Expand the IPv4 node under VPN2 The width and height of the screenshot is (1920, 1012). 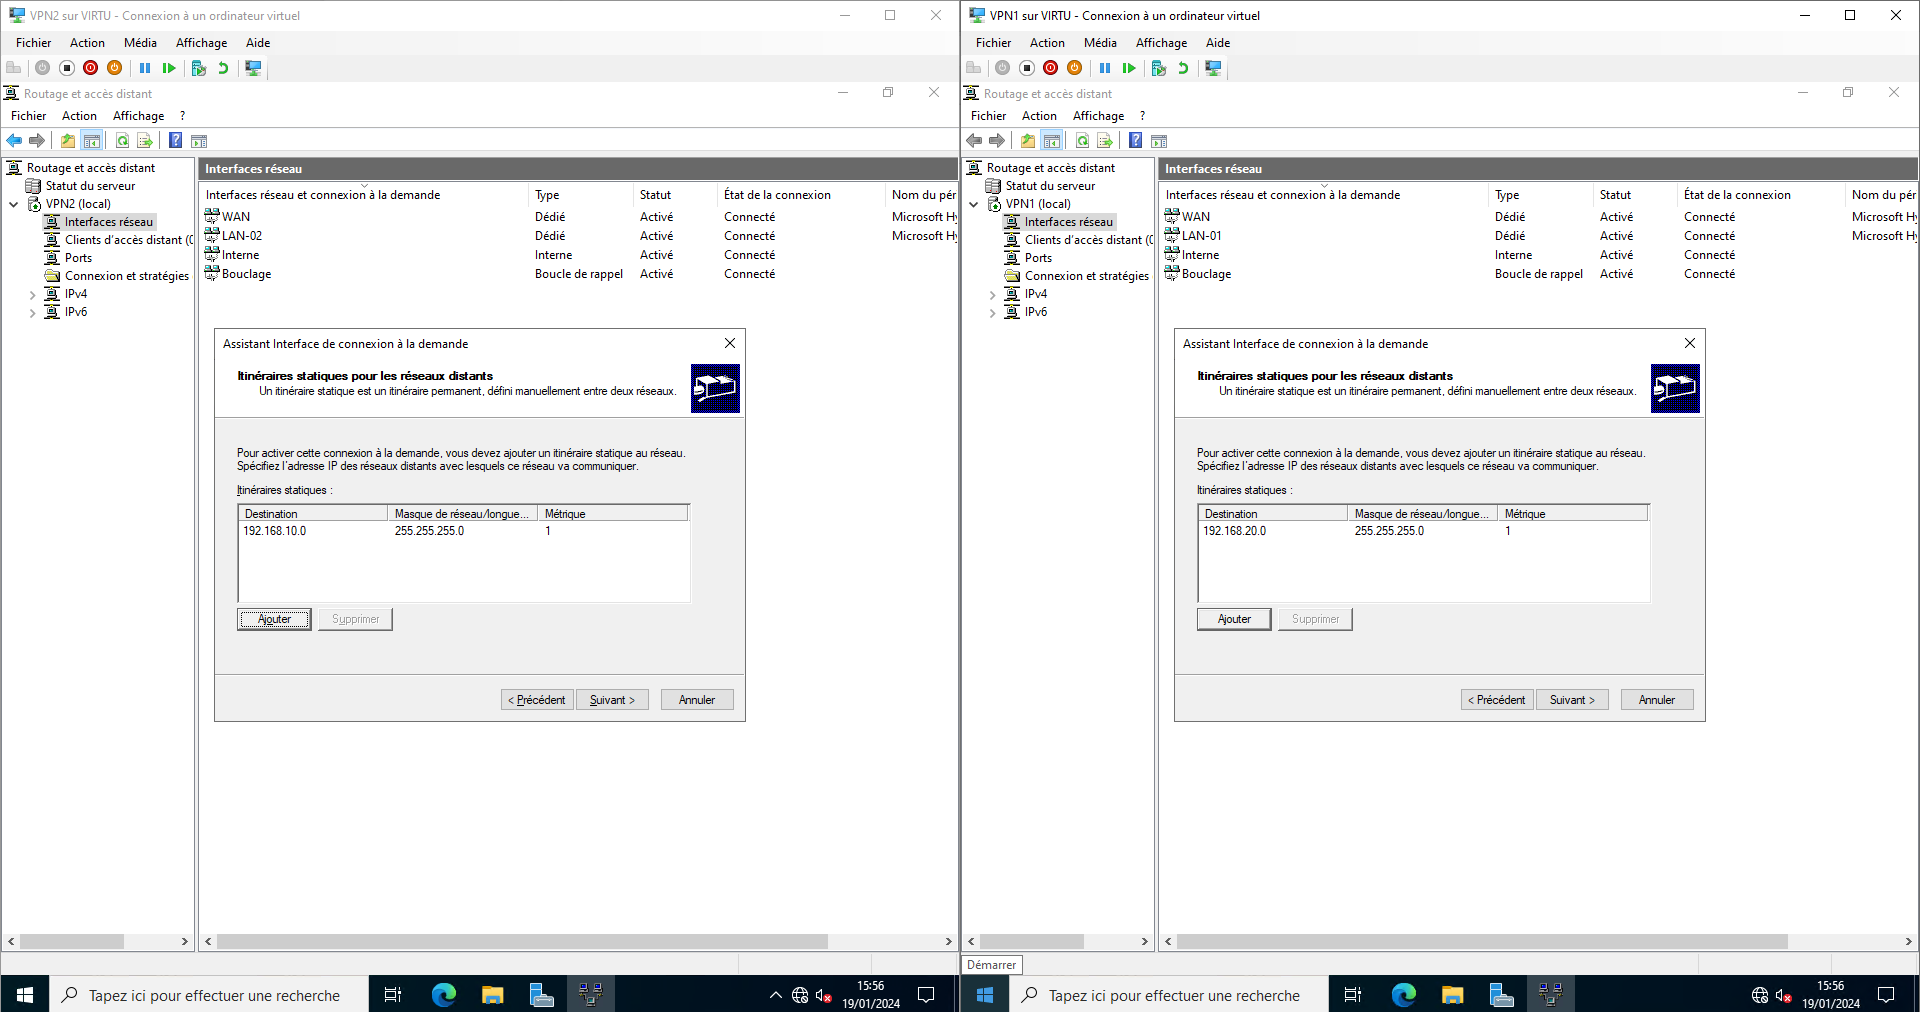(x=32, y=295)
